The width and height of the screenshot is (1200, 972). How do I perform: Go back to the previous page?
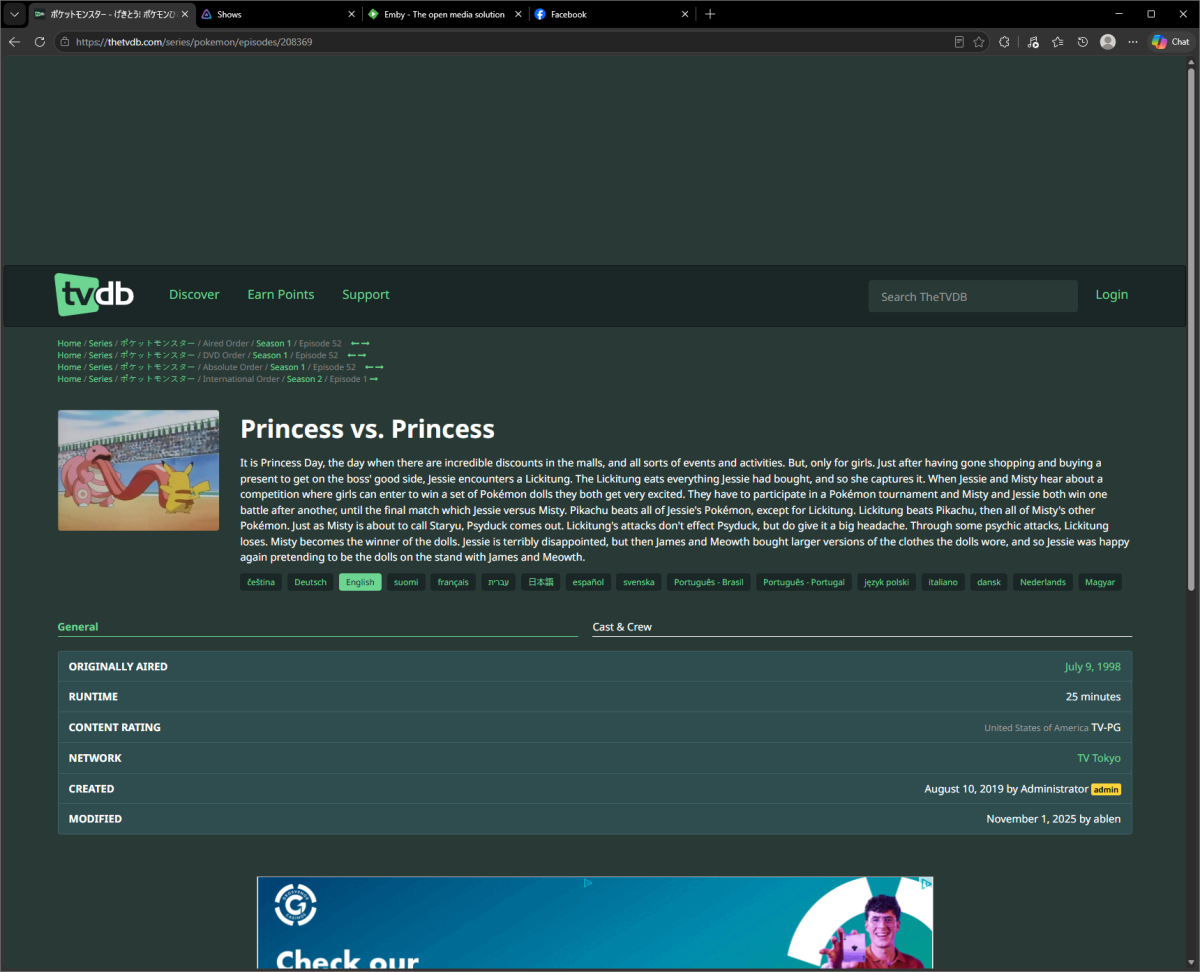coord(14,42)
